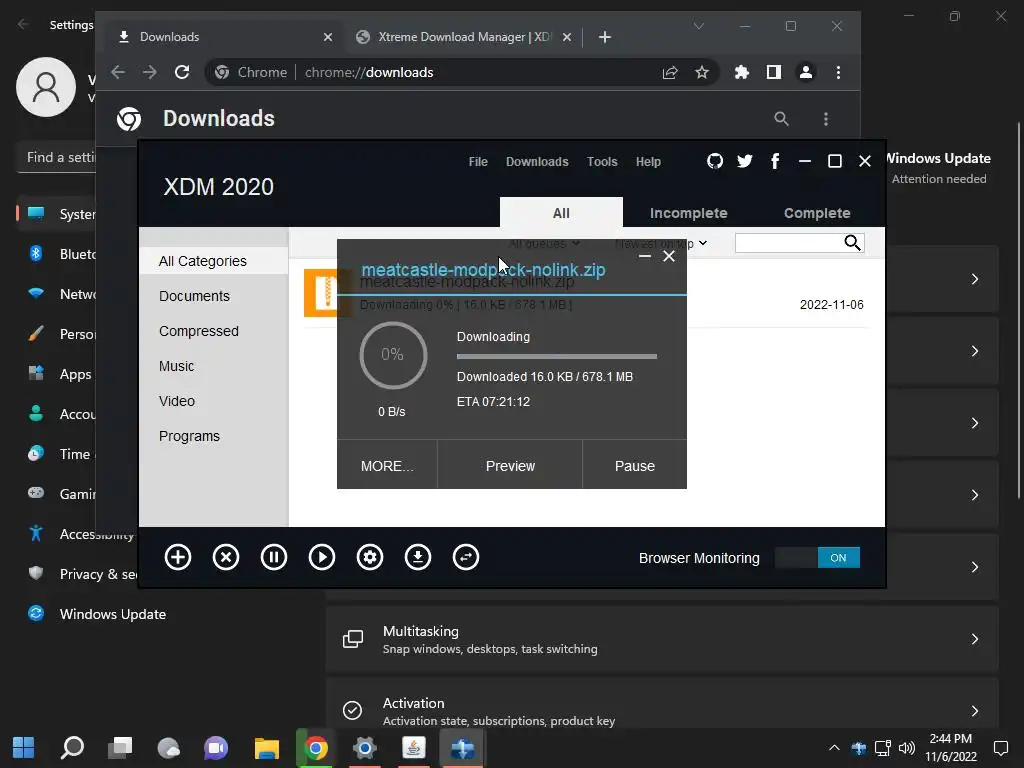Click the meatcastle-modpack-nolink.zip title link

(483, 270)
